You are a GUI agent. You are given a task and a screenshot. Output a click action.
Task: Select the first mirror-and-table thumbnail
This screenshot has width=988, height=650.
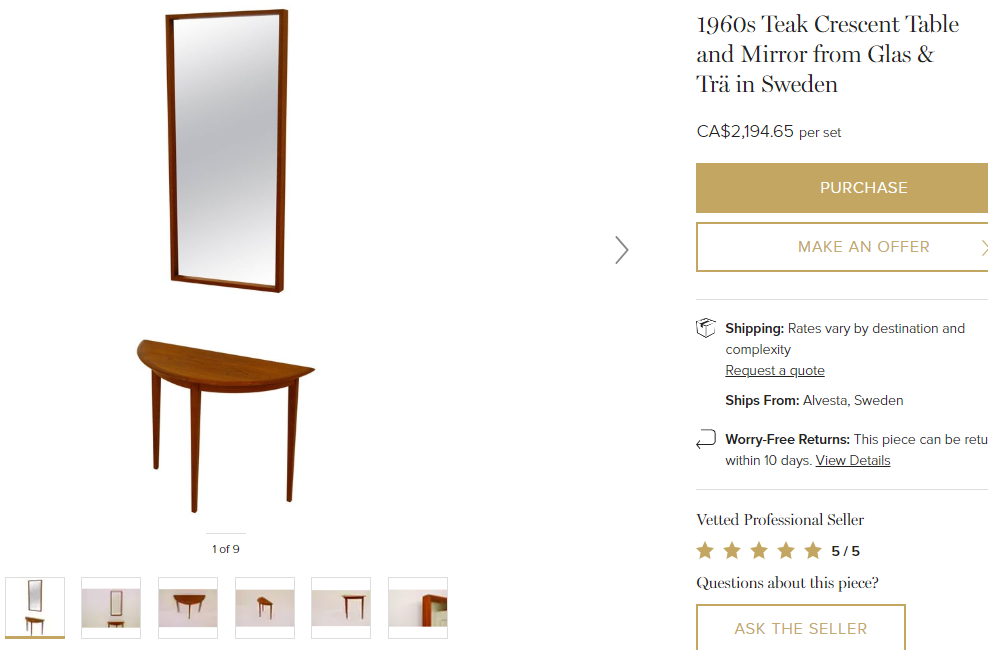coord(34,607)
